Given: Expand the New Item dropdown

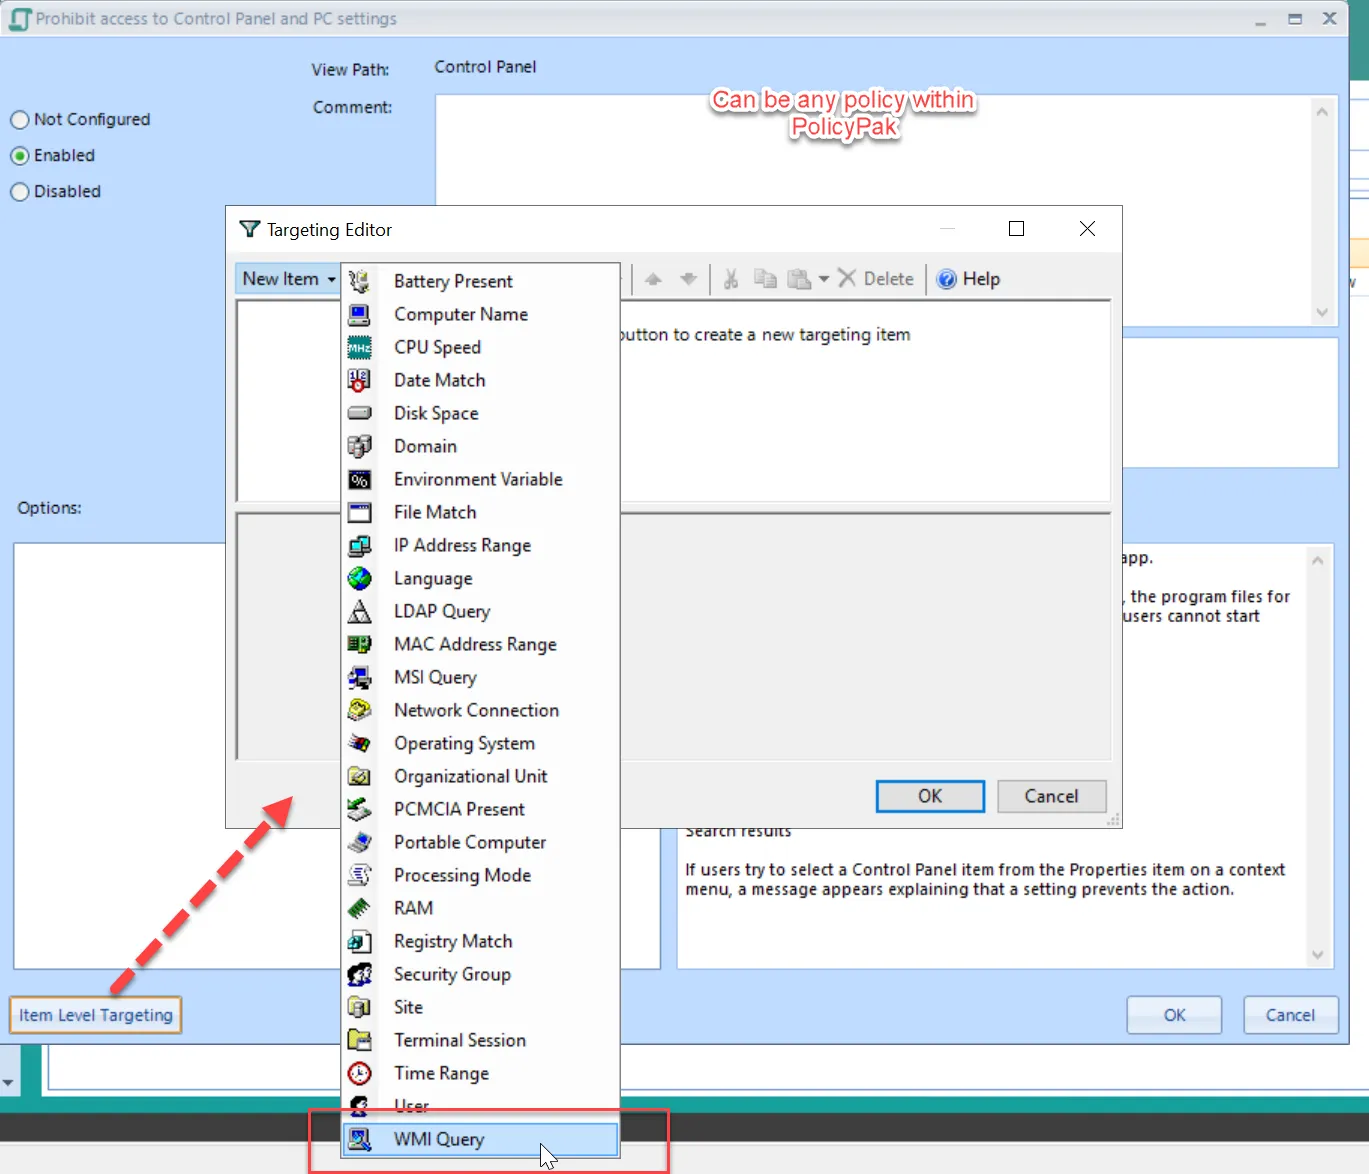Looking at the screenshot, I should [x=288, y=279].
